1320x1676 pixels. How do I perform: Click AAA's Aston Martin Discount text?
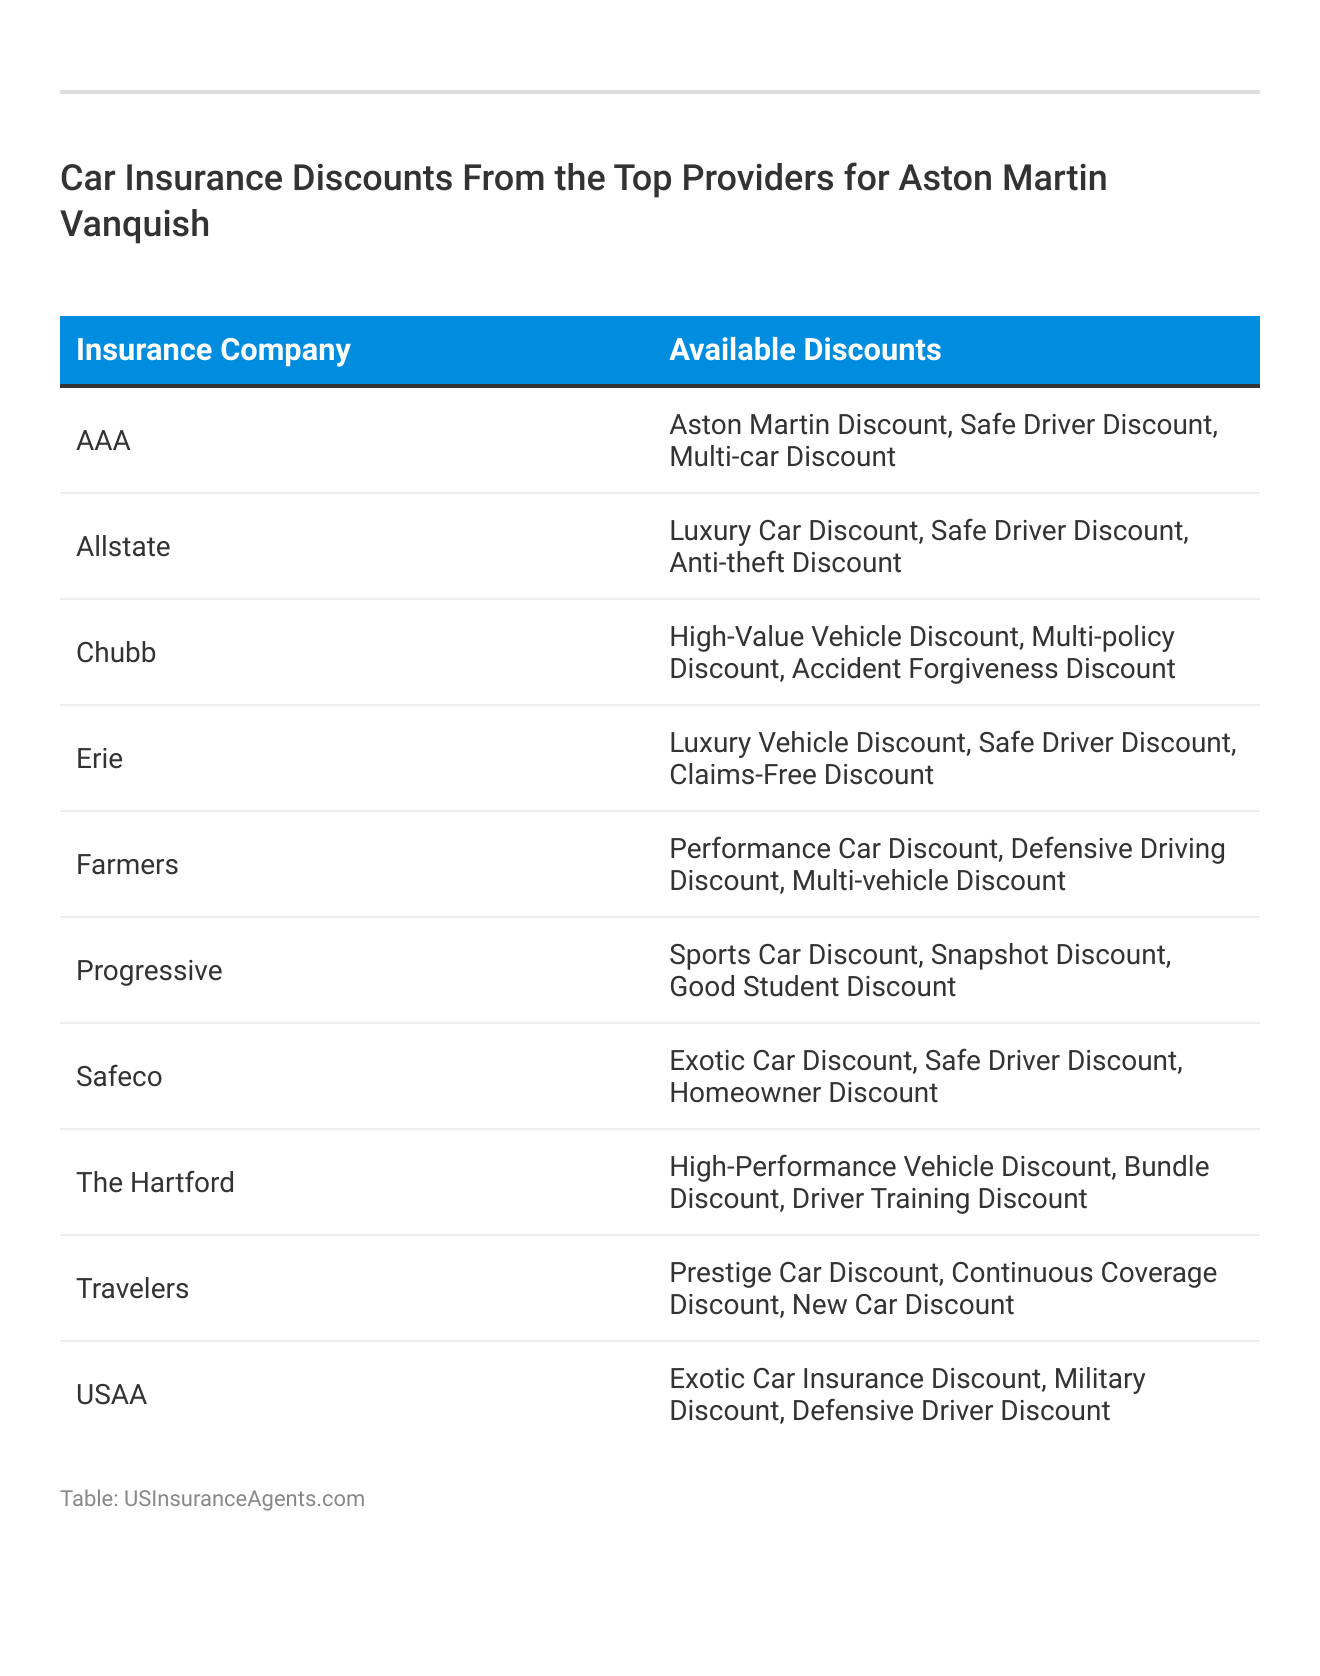coord(808,425)
